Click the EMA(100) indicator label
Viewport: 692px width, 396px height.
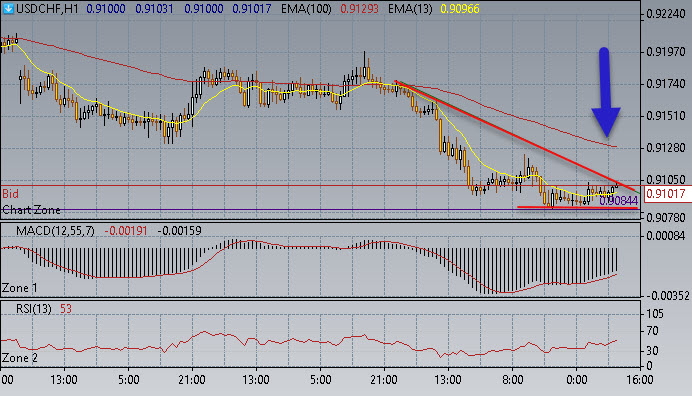(306, 9)
